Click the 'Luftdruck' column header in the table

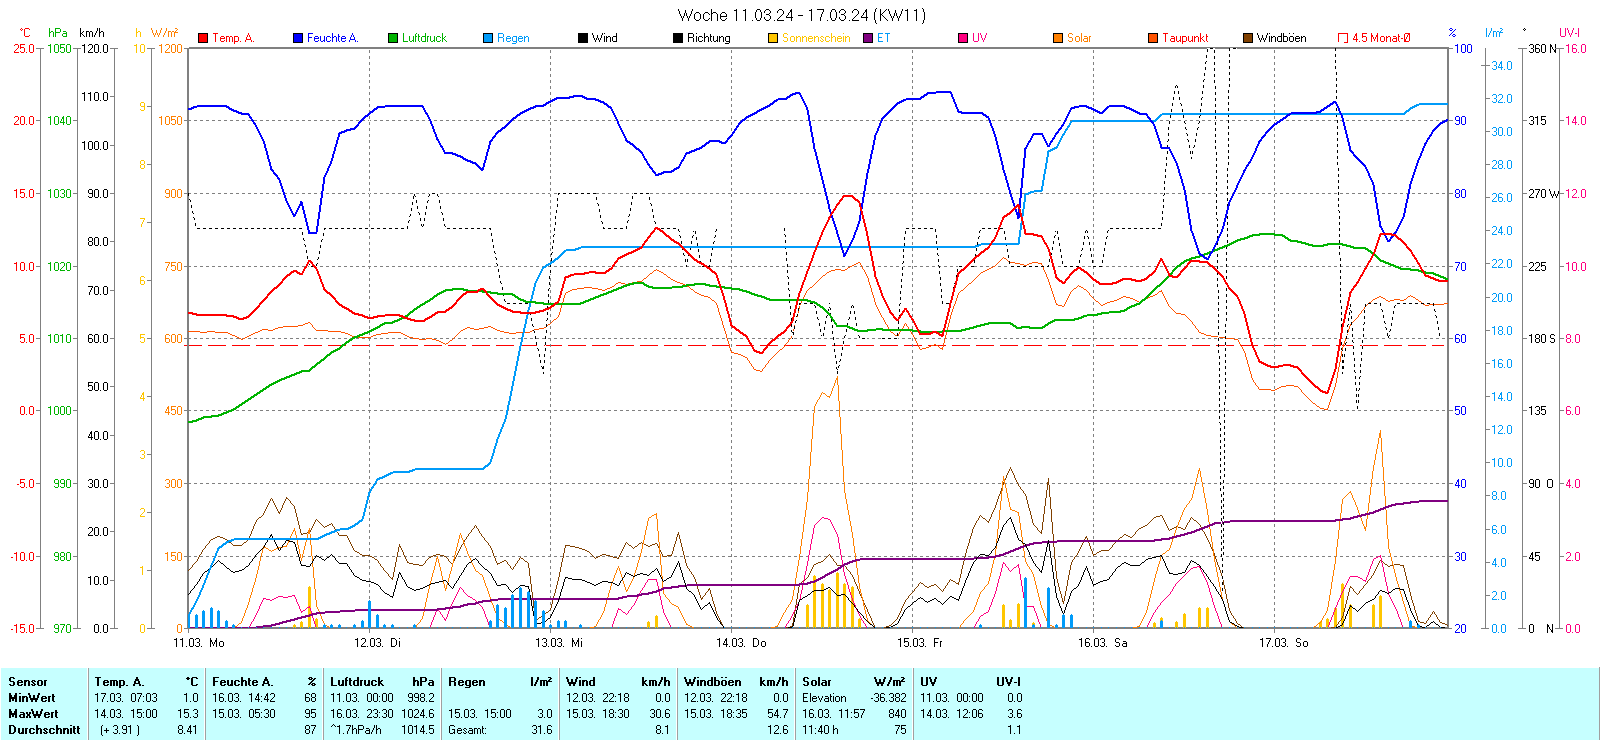(x=357, y=682)
